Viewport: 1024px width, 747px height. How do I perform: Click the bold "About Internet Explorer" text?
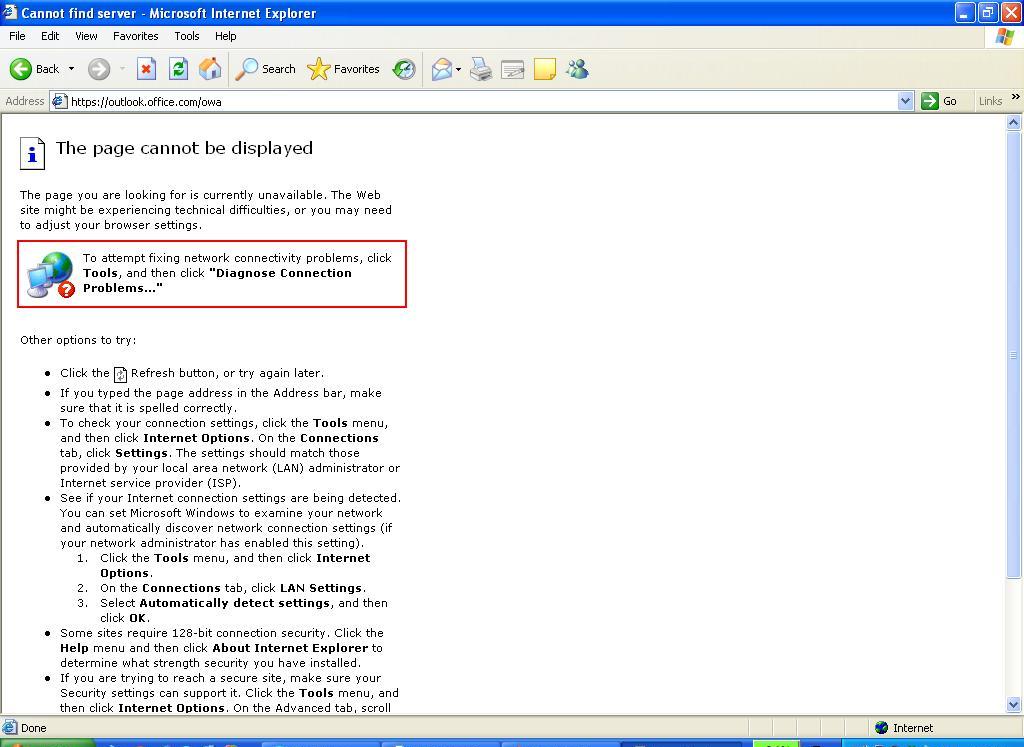(290, 648)
